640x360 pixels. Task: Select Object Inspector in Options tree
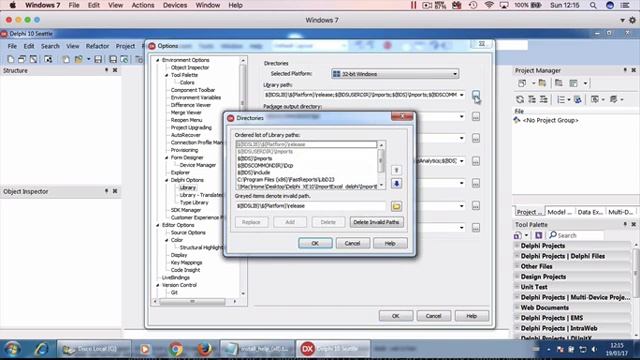click(x=190, y=67)
